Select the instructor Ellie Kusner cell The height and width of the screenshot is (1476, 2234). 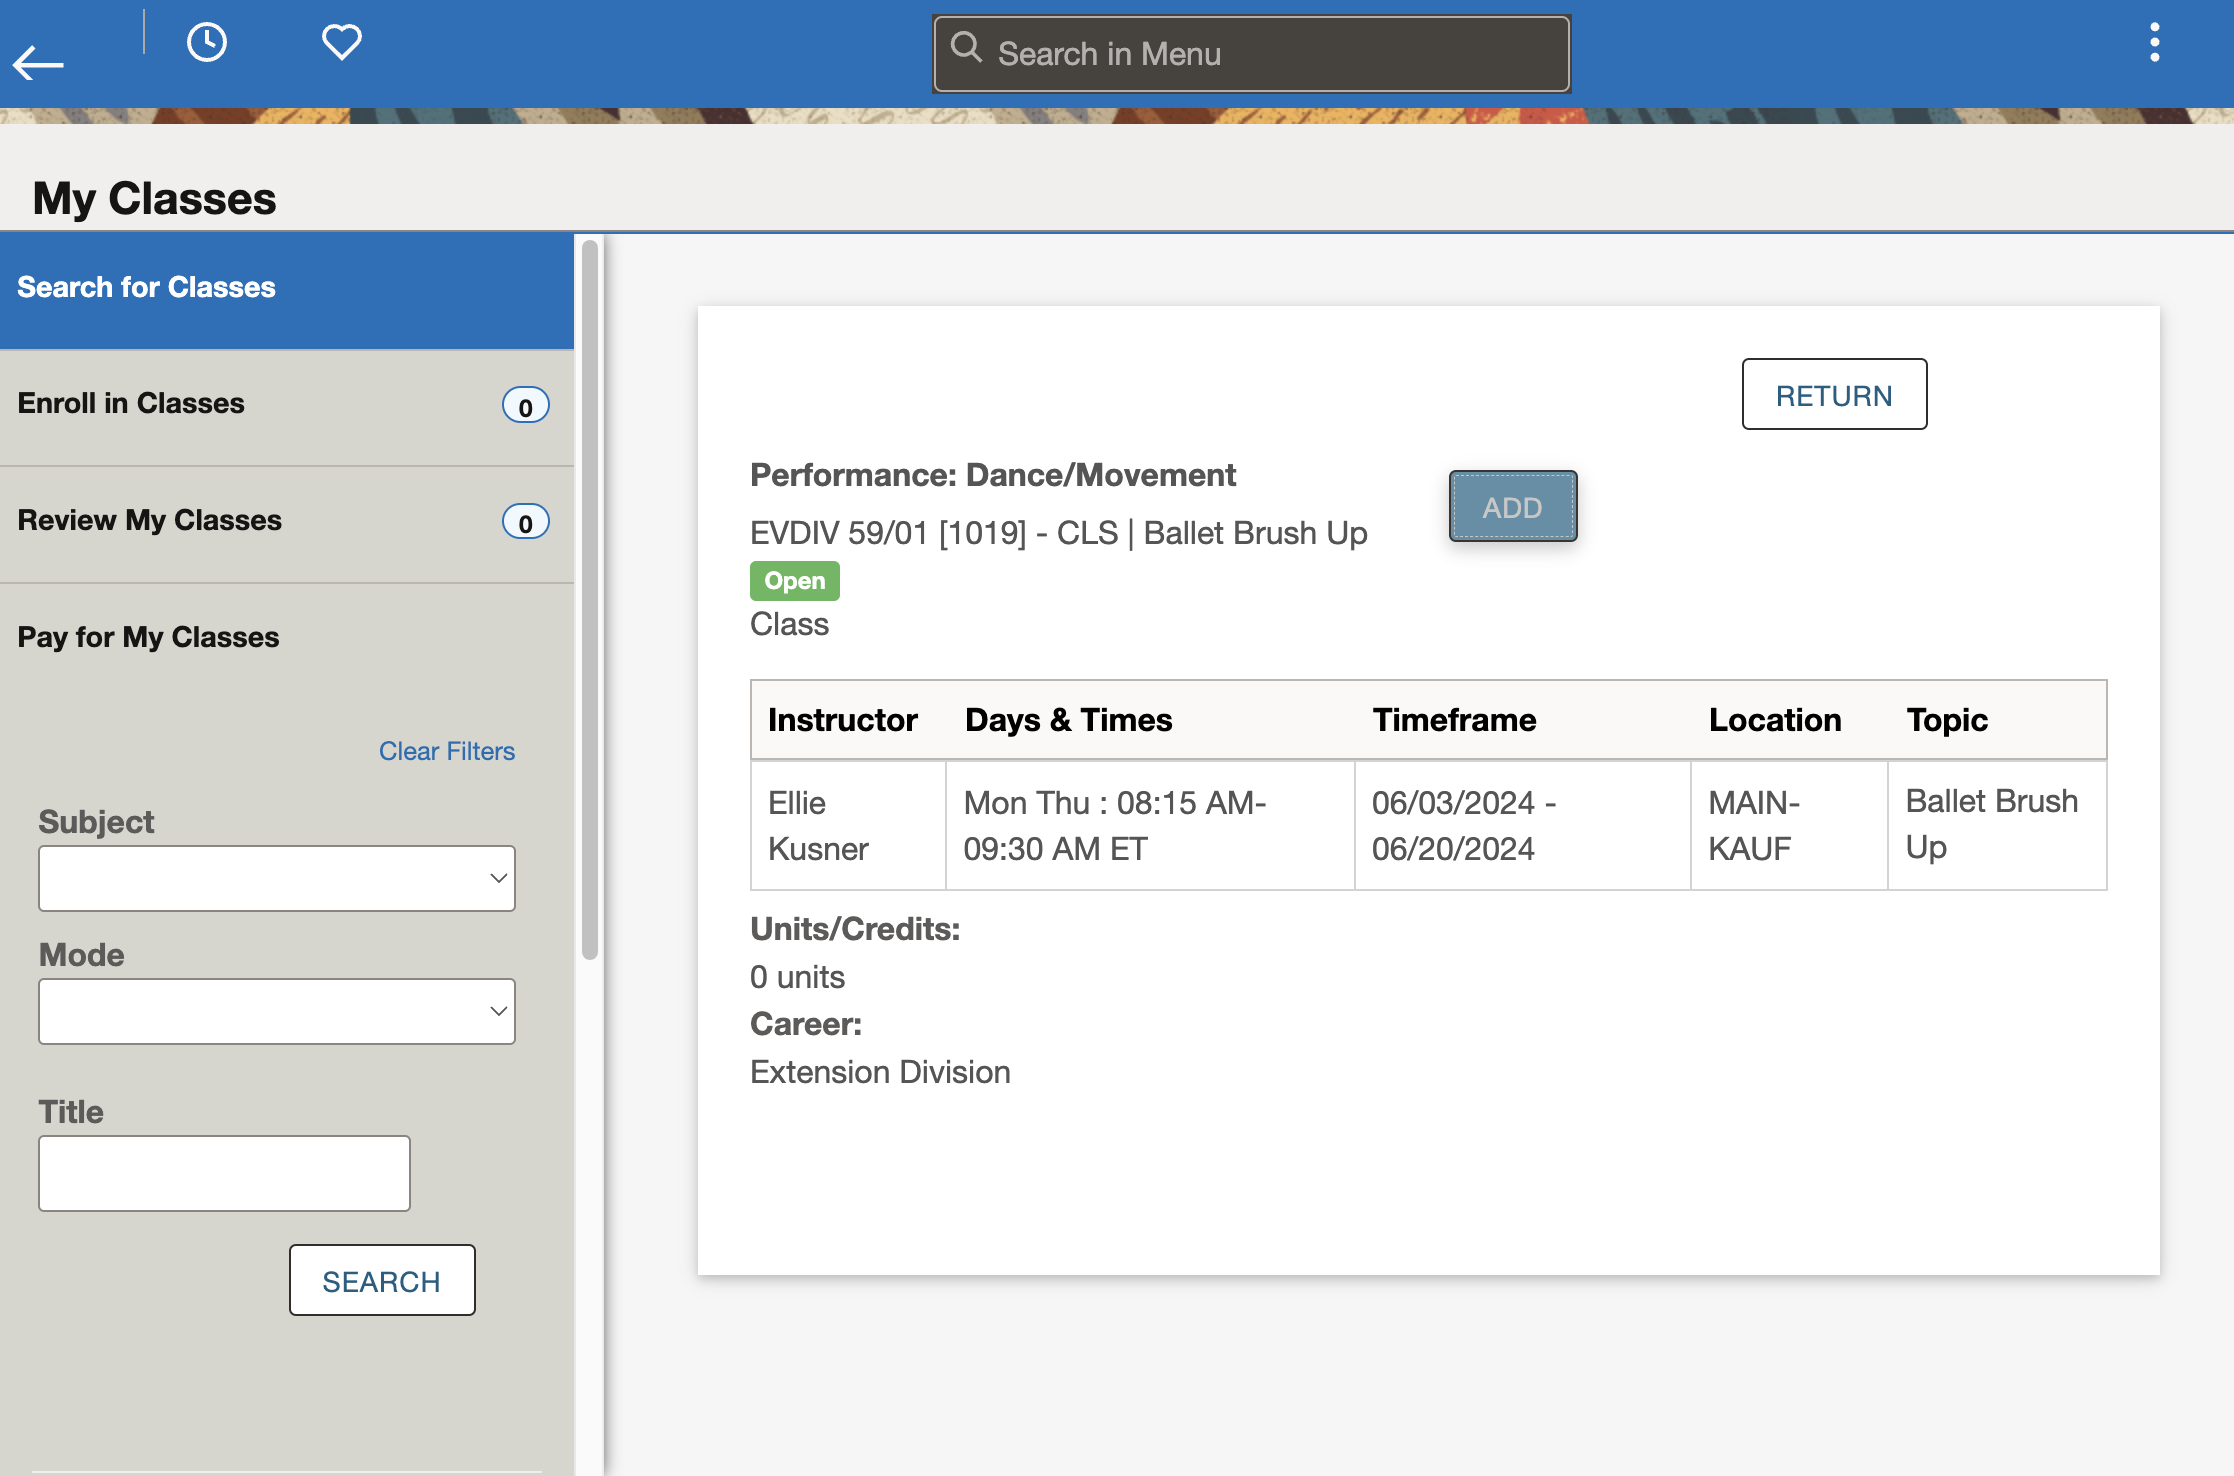coord(848,826)
